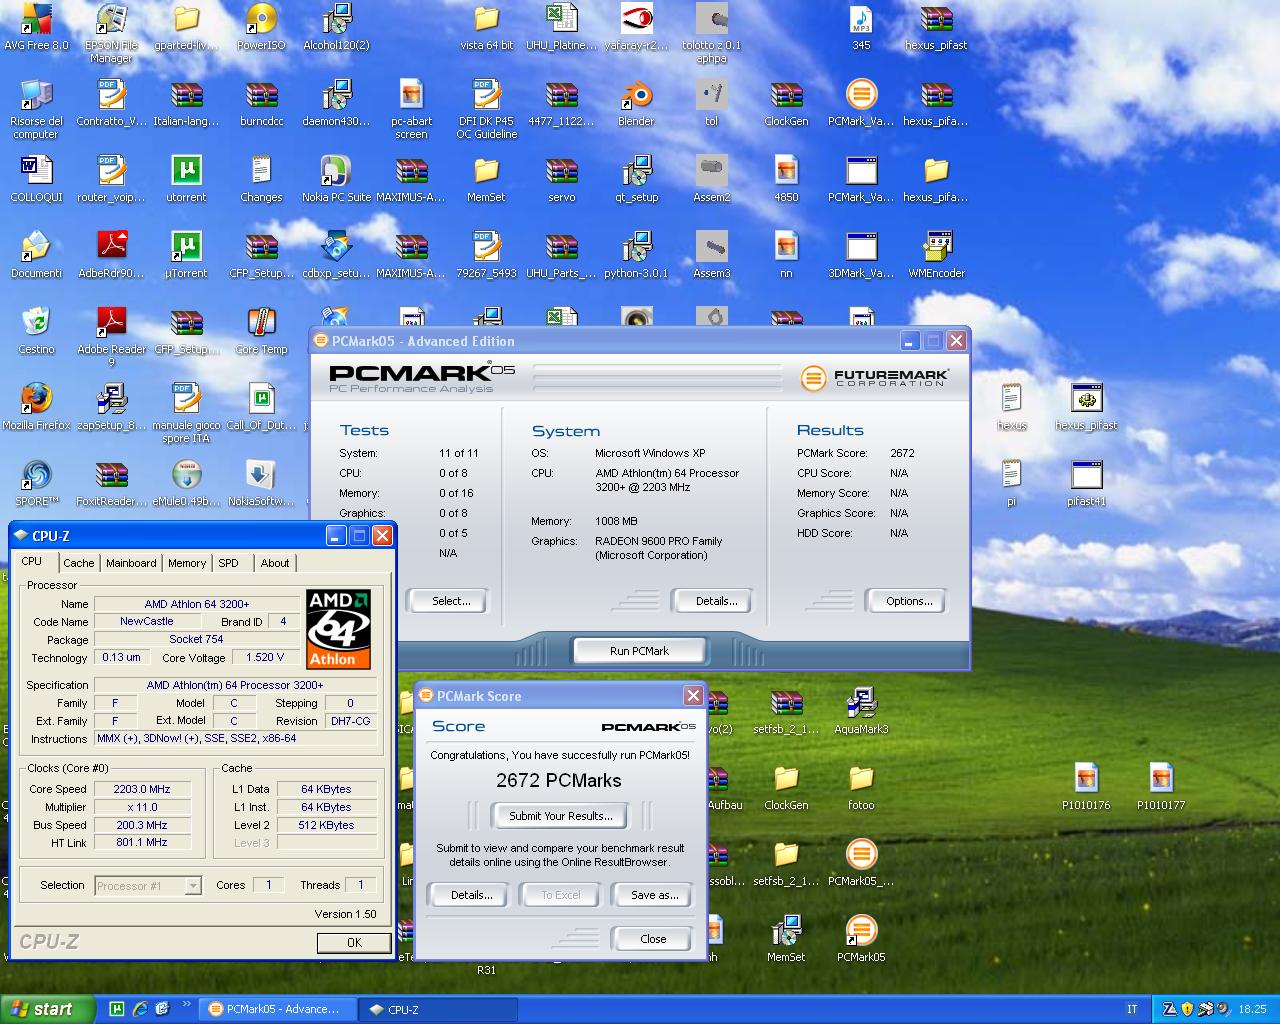The width and height of the screenshot is (1280, 1024).
Task: Open the AVG Free 8.0 desktop icon
Action: coord(36,27)
